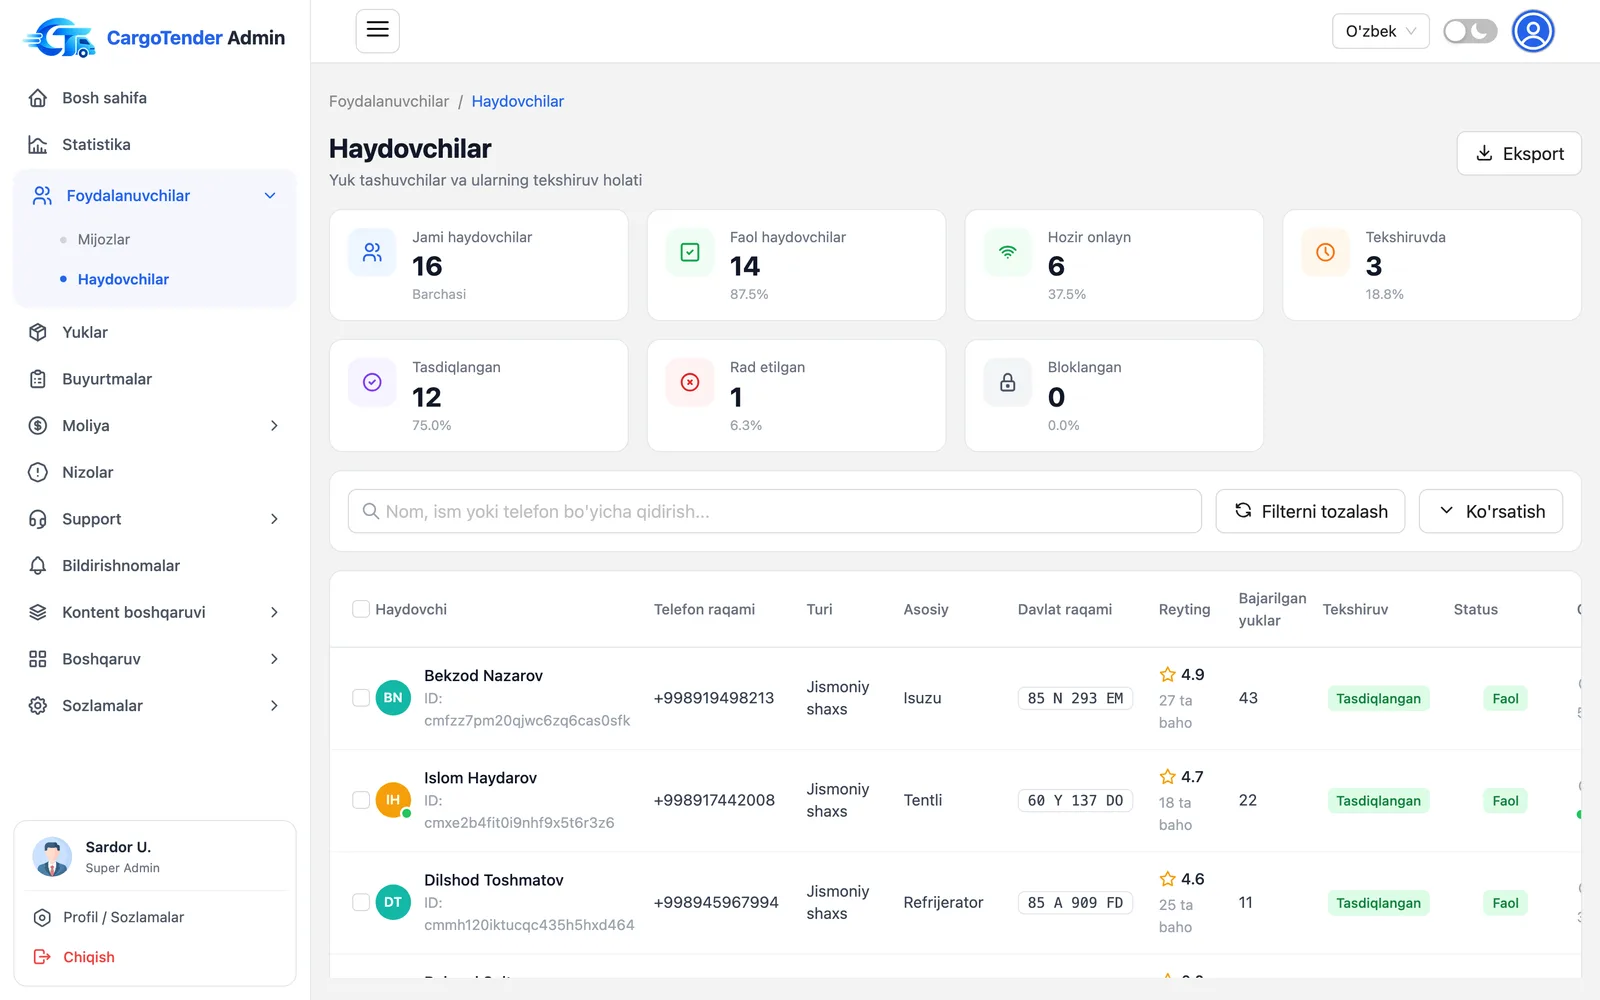Click the Bloklangan lock icon
Image resolution: width=1600 pixels, height=1000 pixels.
pyautogui.click(x=1008, y=383)
